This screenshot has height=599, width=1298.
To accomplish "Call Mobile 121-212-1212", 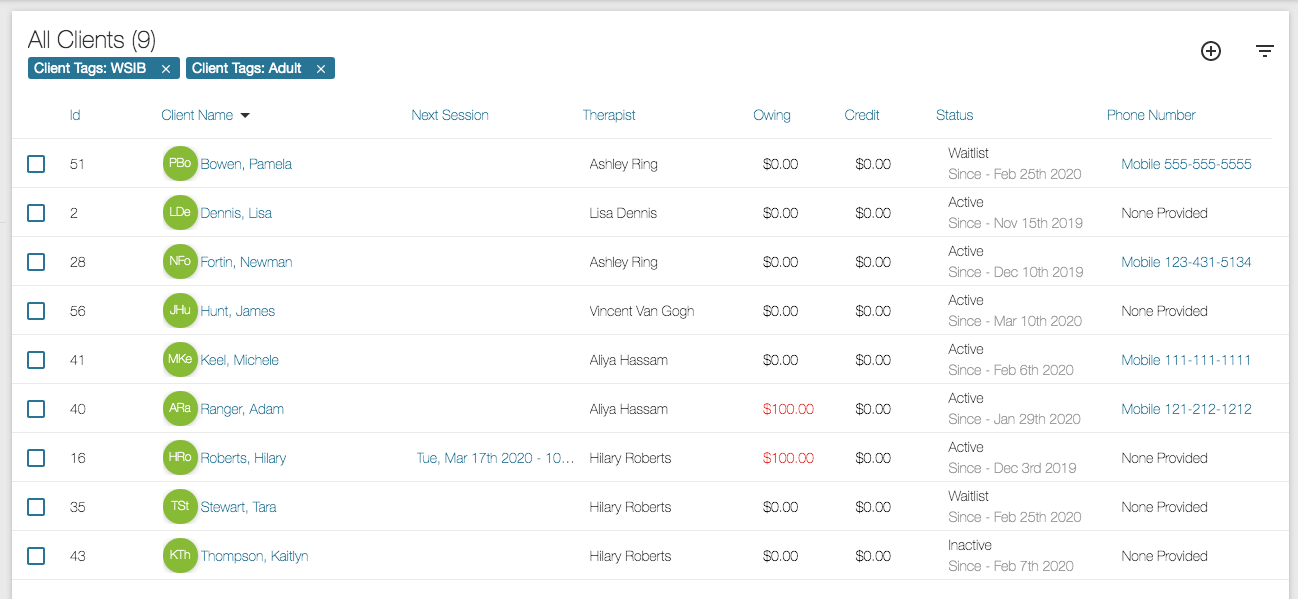I will 1186,409.
